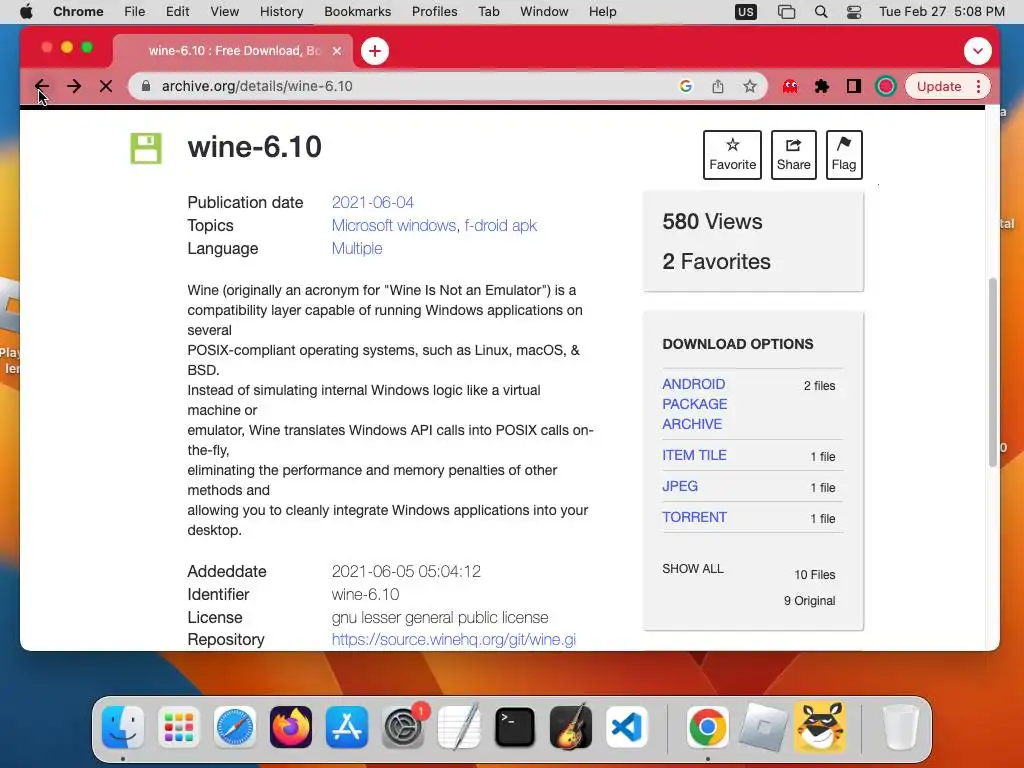Open the Chrome profile avatar
The width and height of the screenshot is (1024, 768).
(886, 86)
